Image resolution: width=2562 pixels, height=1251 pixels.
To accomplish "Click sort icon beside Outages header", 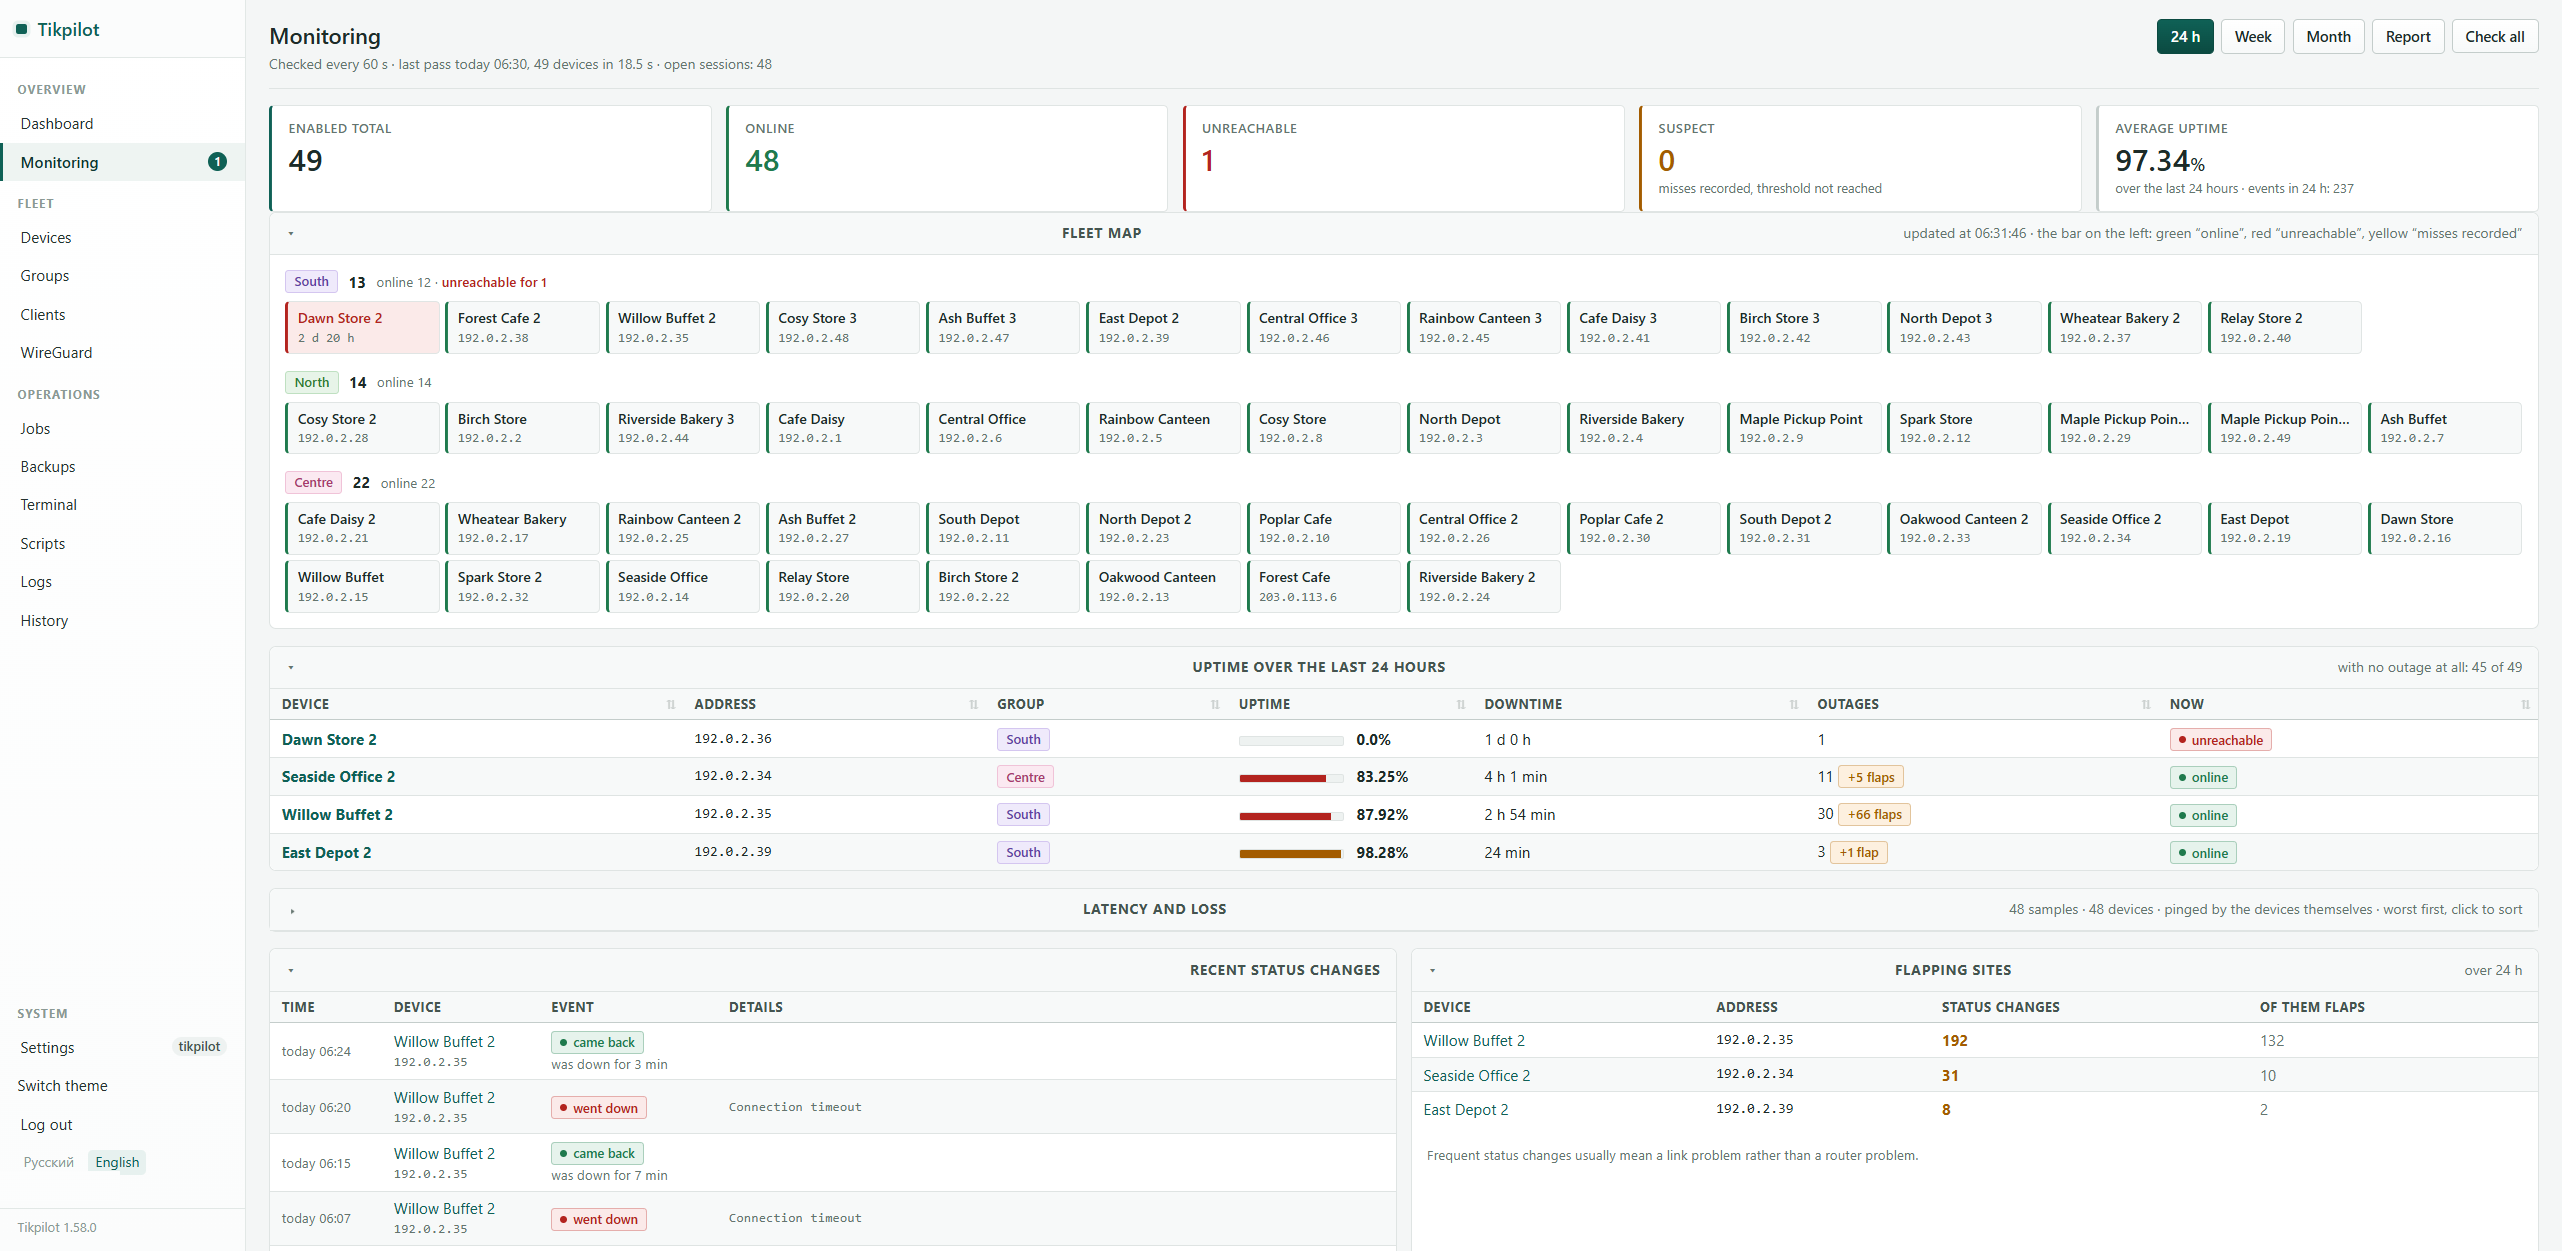I will pos(2146,705).
